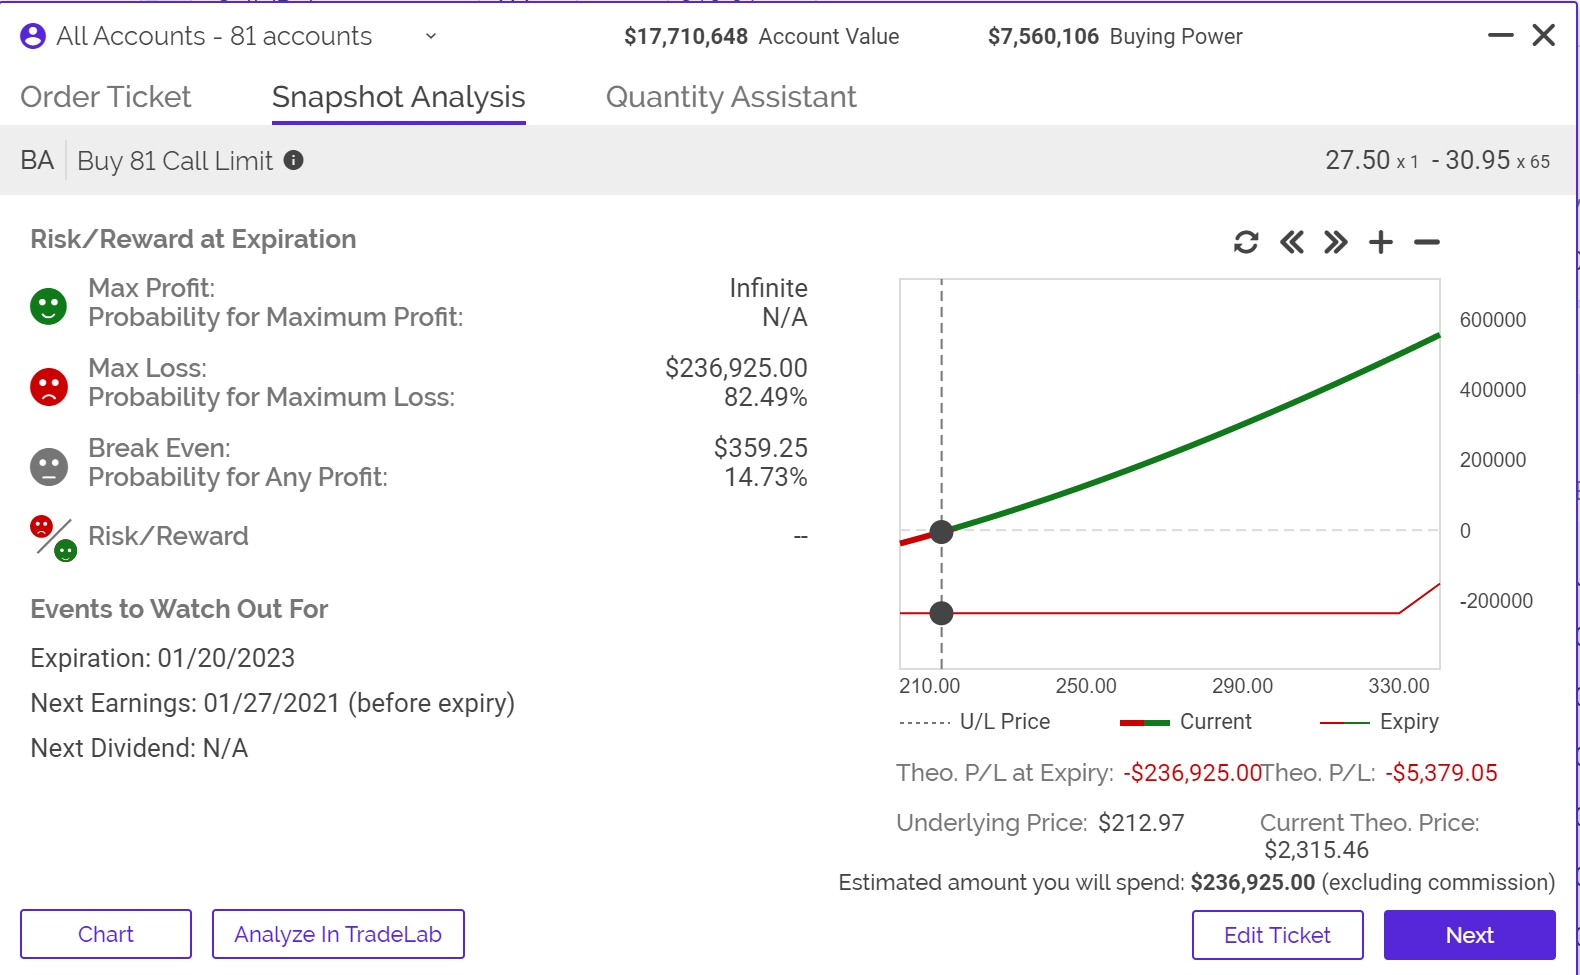Switch to the Order Ticket tab
The width and height of the screenshot is (1580, 975).
coord(105,97)
